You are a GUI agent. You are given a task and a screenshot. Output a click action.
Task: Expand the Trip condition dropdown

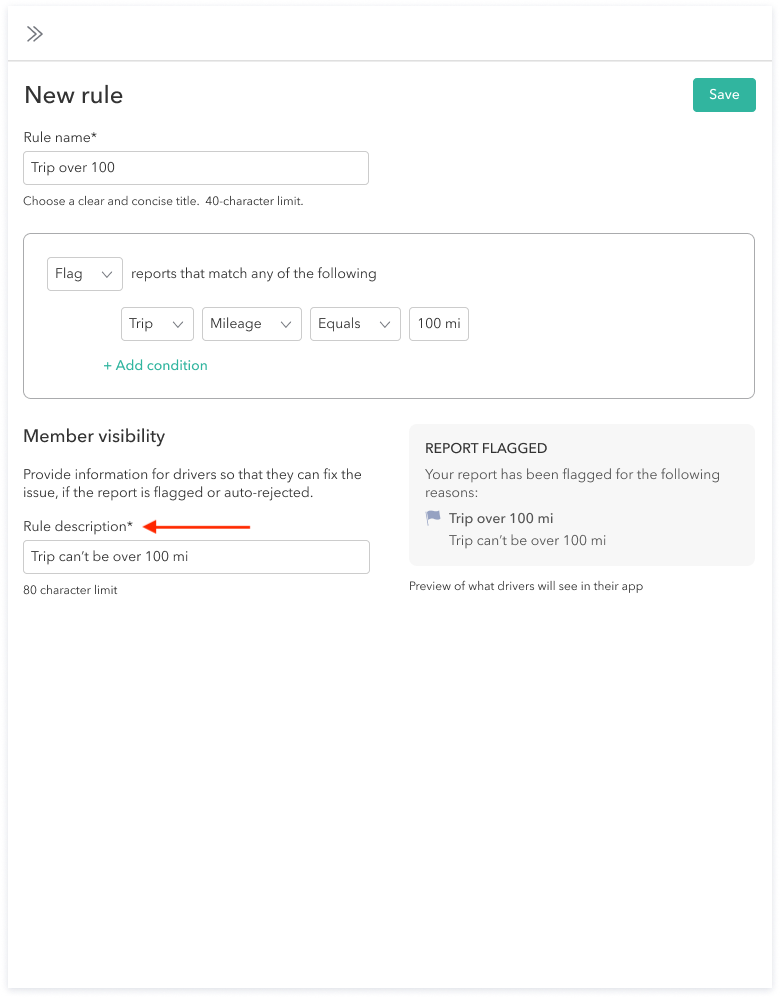pyautogui.click(x=157, y=324)
